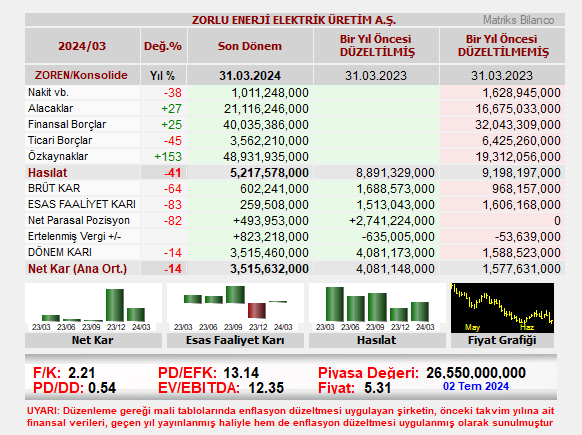Screen dimensions: 582x435
Task: Click the PD/DD ratio 0.54
Action: [102, 388]
